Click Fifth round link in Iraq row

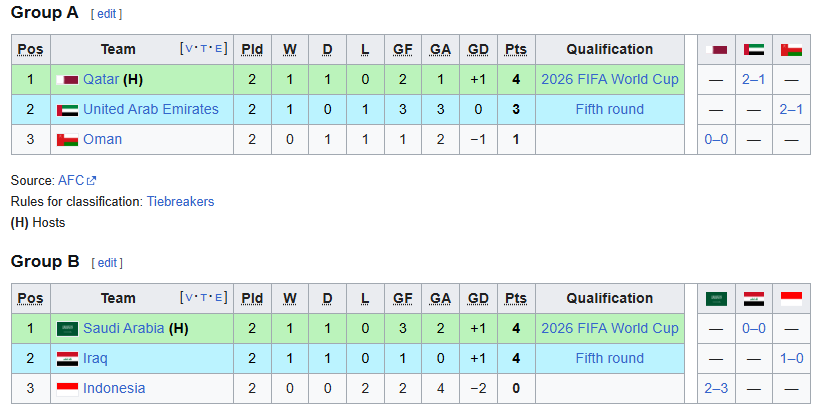click(609, 358)
